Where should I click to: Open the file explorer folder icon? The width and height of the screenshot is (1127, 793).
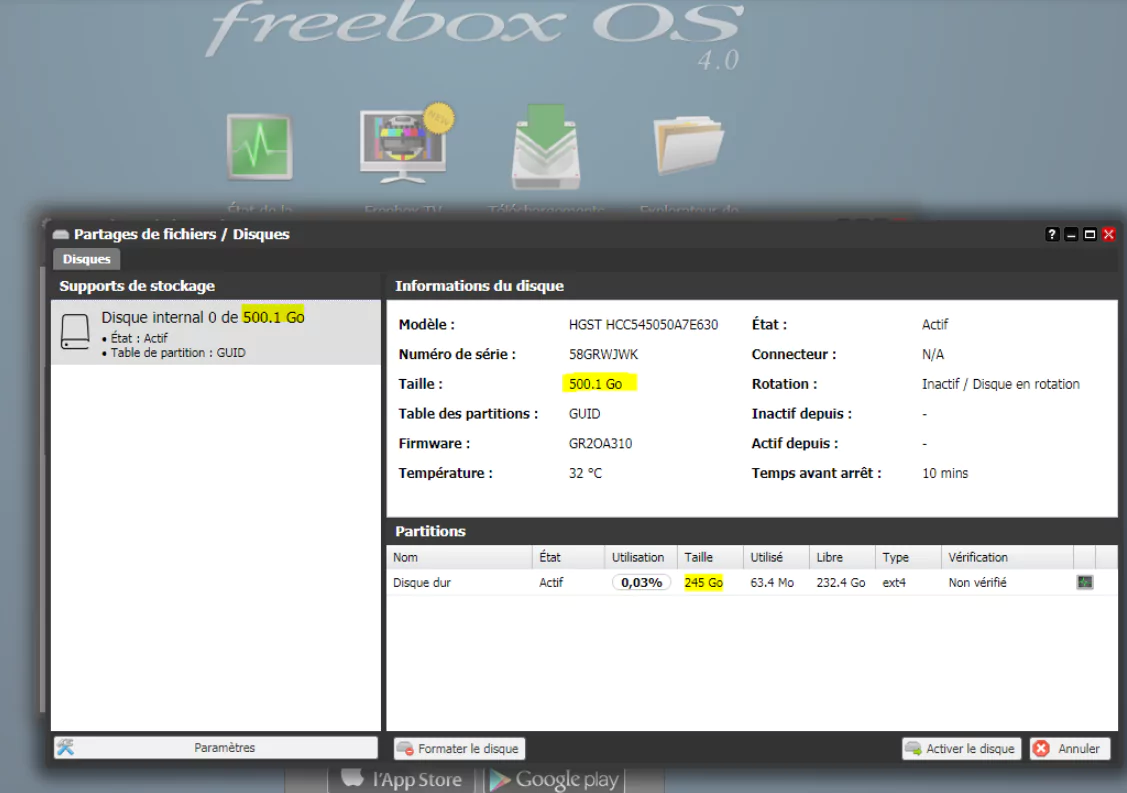tap(688, 145)
